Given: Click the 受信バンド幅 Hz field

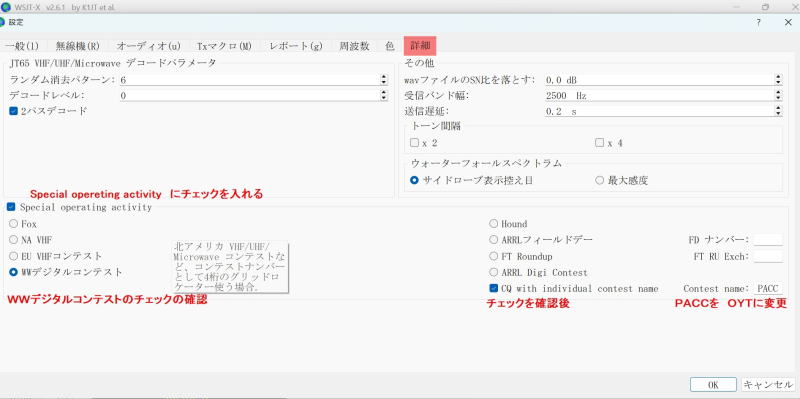Looking at the screenshot, I should coord(659,95).
